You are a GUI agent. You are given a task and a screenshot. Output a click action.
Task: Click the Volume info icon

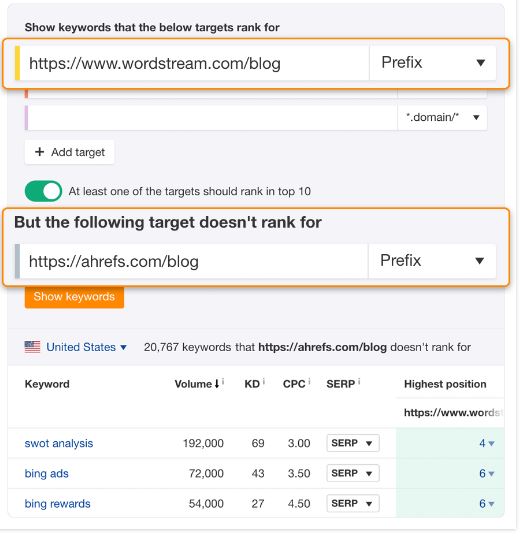point(223,382)
